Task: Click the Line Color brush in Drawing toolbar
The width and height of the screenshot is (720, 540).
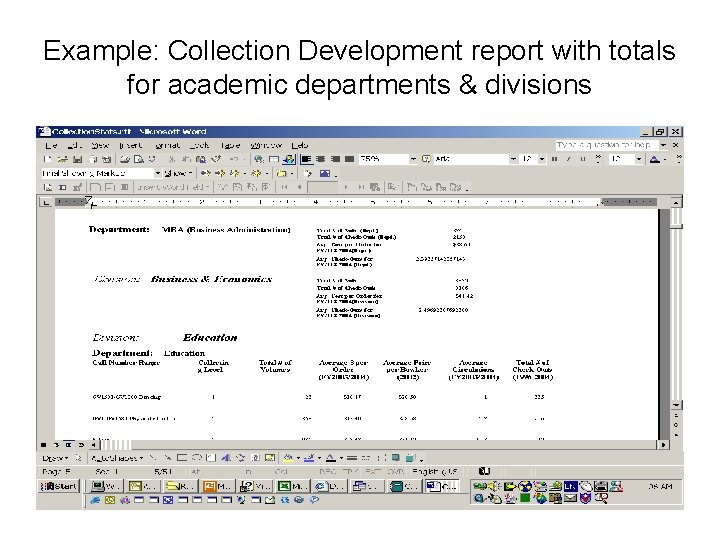Action: point(309,458)
